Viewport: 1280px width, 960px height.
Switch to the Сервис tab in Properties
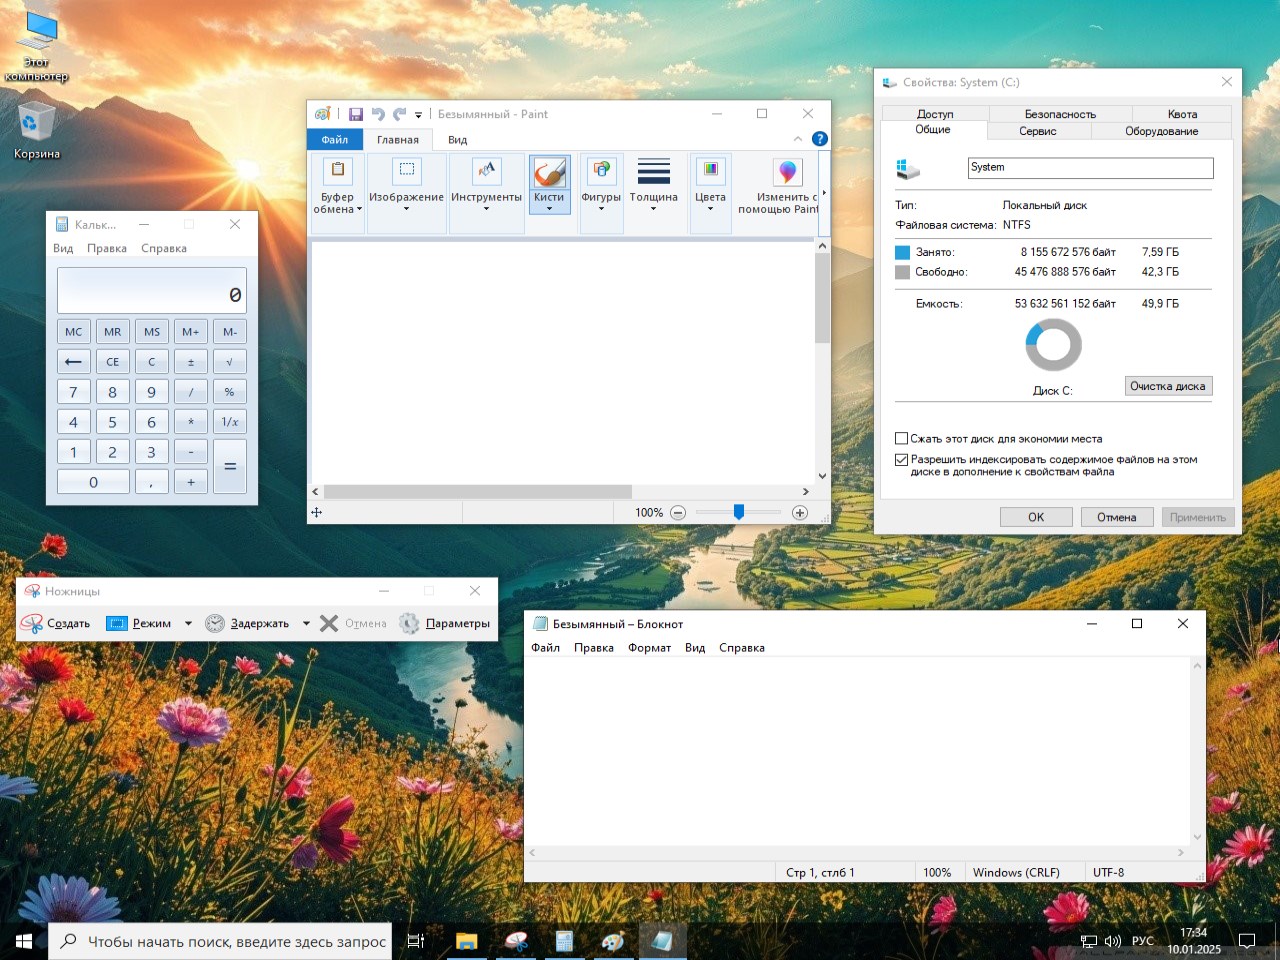click(1038, 131)
